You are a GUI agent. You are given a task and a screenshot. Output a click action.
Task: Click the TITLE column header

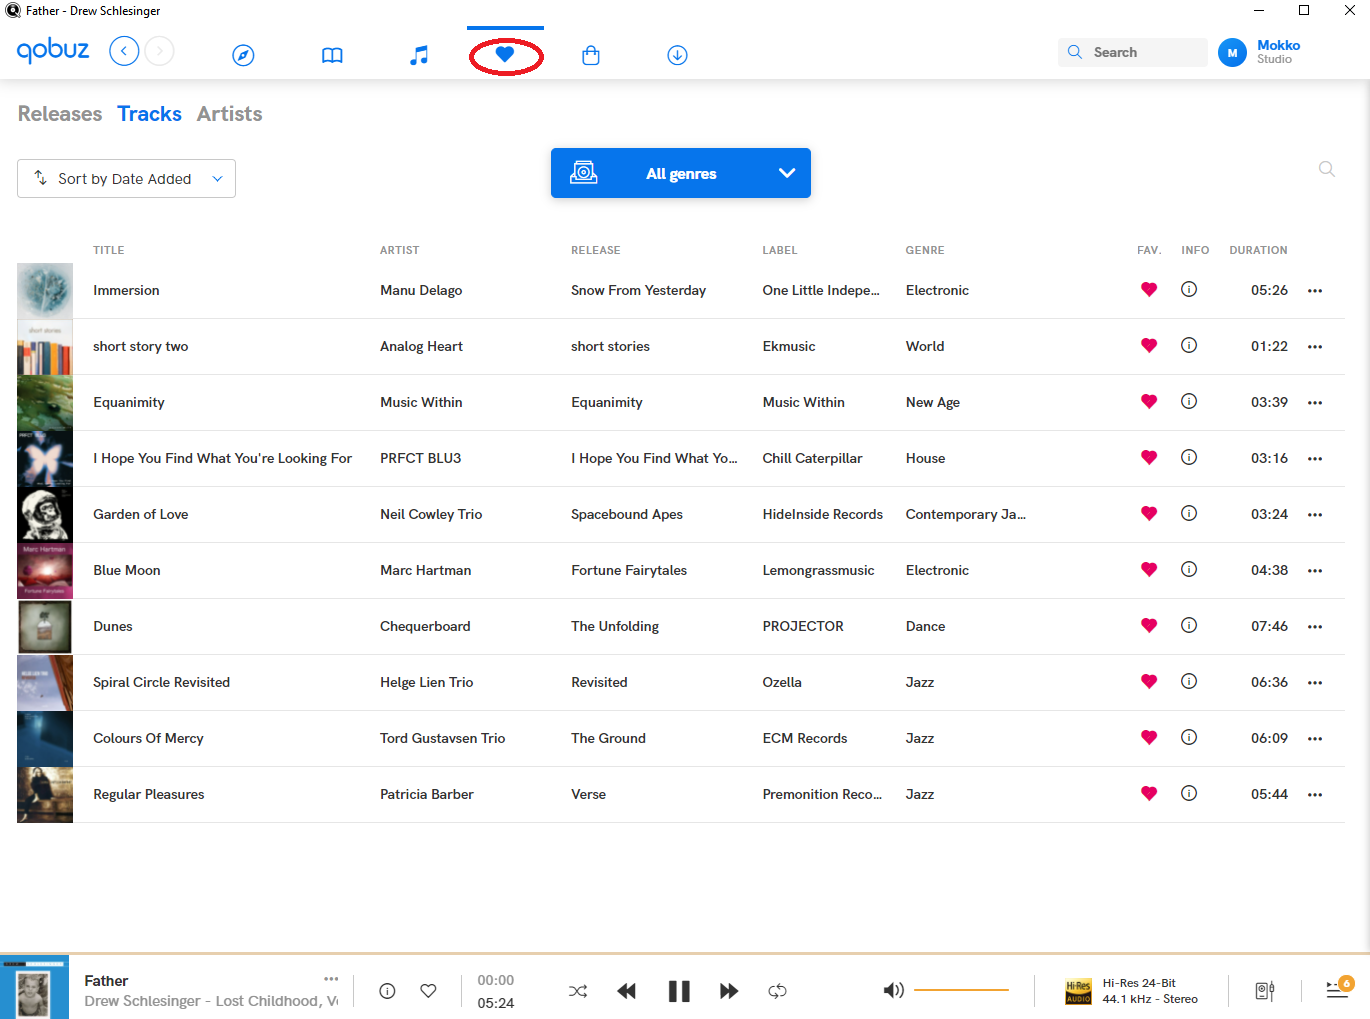tap(109, 250)
